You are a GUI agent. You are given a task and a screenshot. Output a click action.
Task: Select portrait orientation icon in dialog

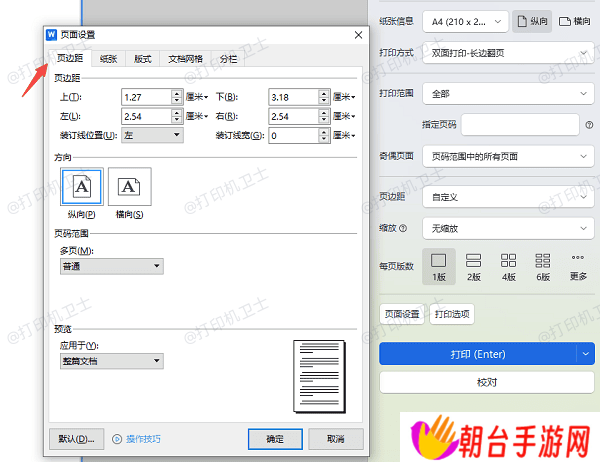(x=82, y=187)
